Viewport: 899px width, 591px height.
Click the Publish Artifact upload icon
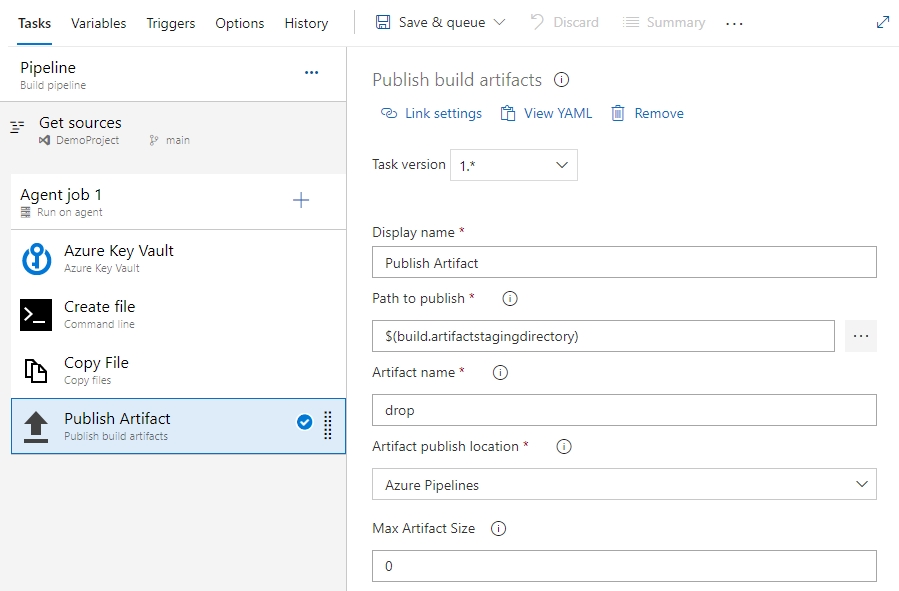point(36,426)
